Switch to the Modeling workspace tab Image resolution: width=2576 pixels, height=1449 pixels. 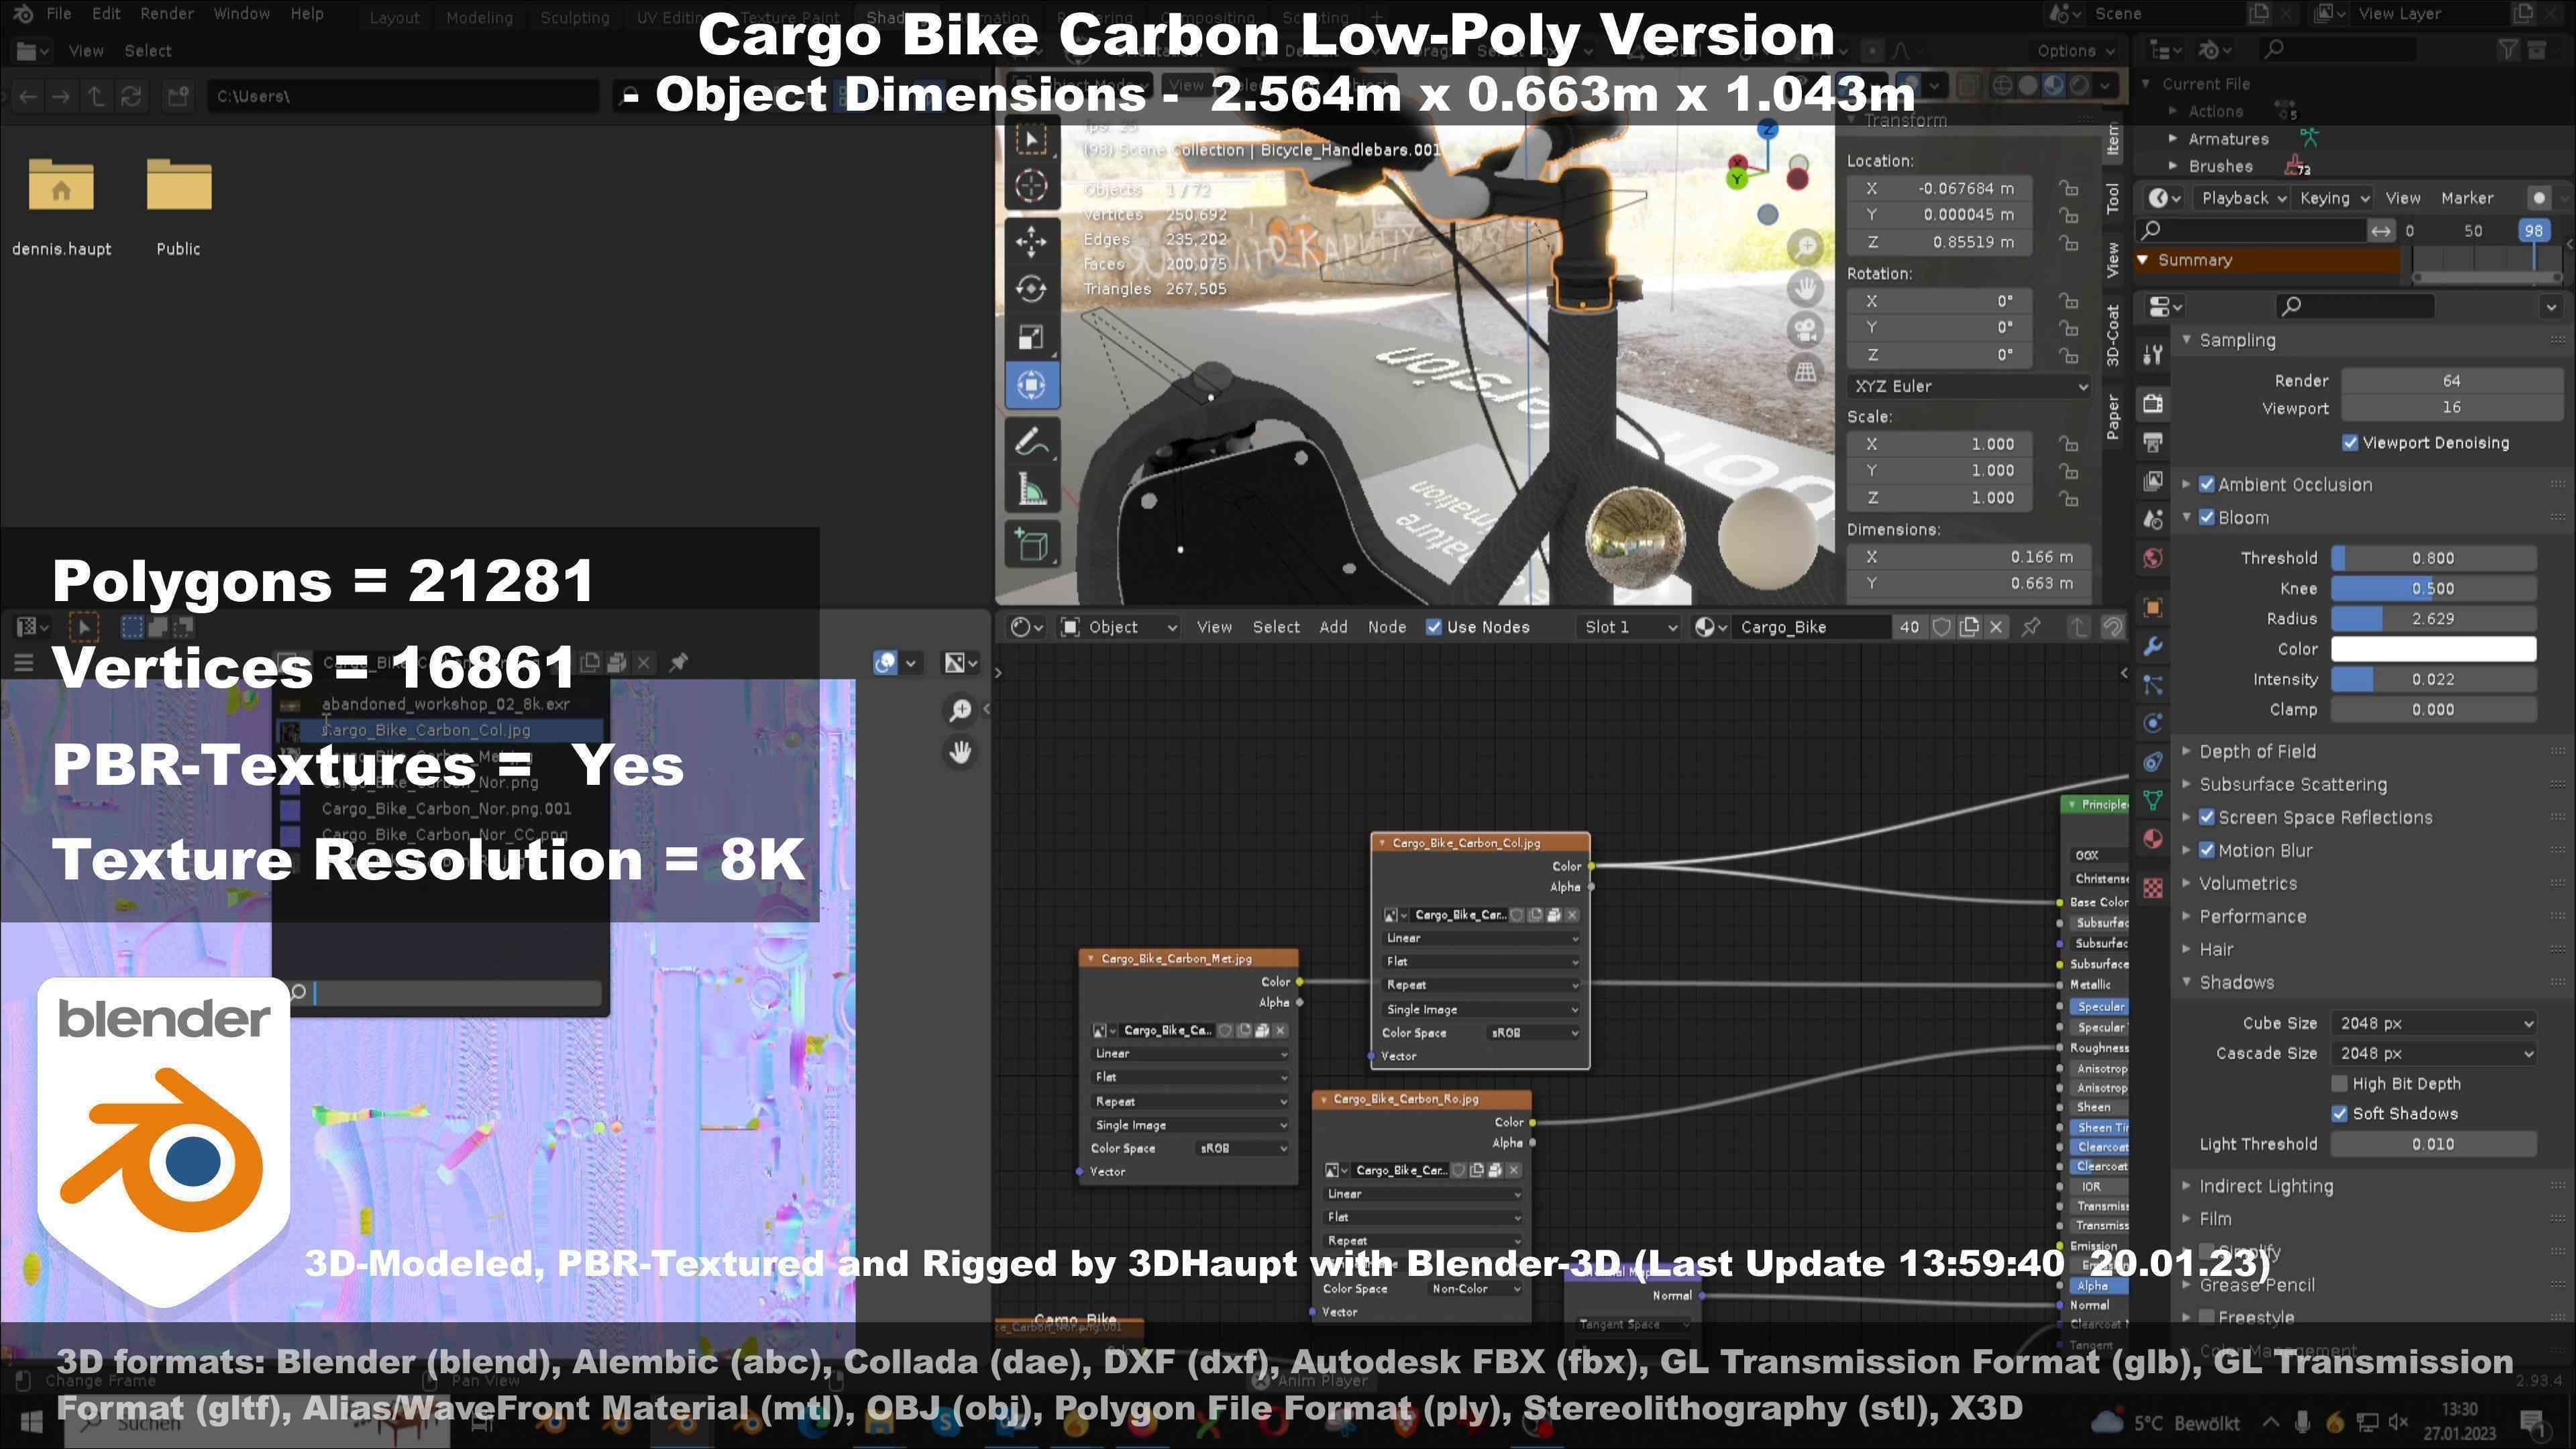[479, 18]
